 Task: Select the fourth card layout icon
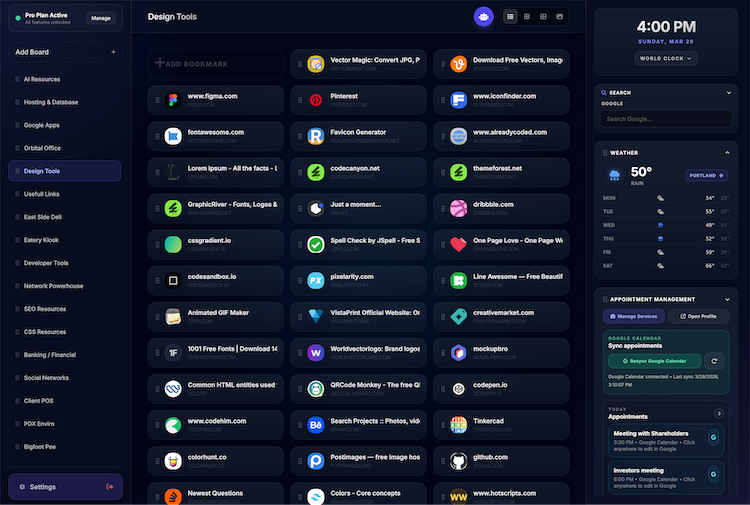pyautogui.click(x=559, y=17)
